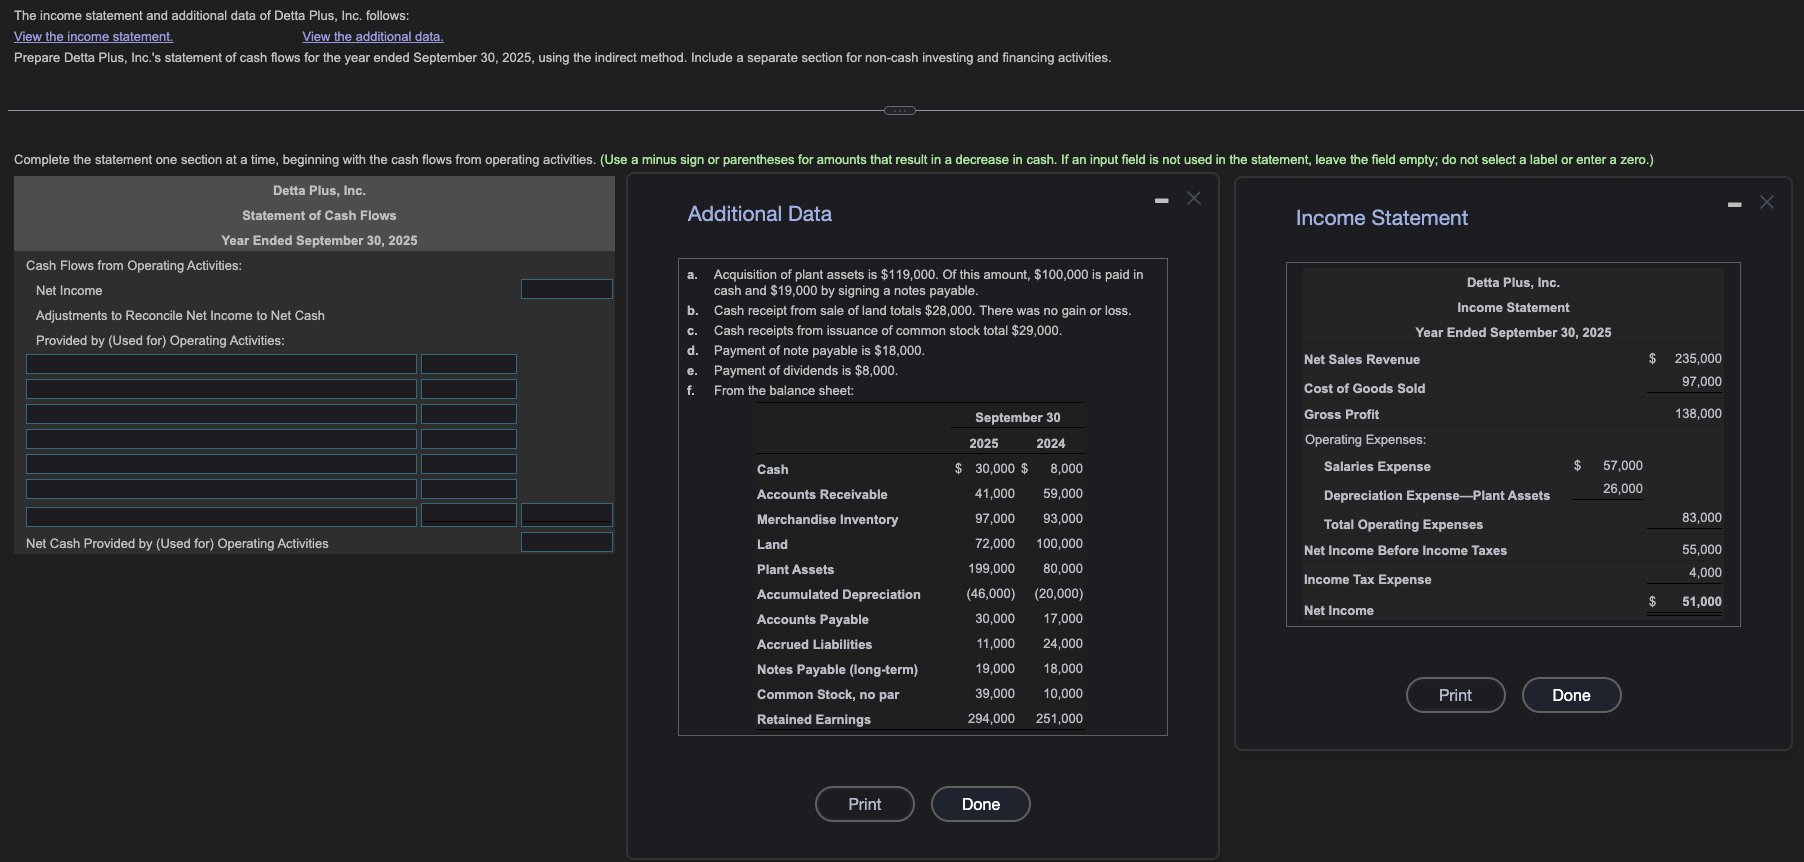The width and height of the screenshot is (1804, 862).
Task: Click the second adjustment amount field
Action: [x=469, y=389]
